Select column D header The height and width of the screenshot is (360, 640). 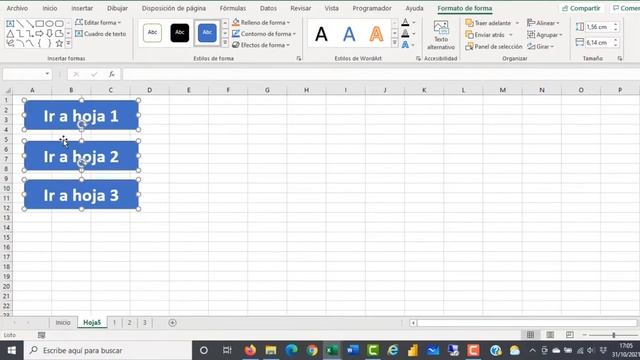149,90
